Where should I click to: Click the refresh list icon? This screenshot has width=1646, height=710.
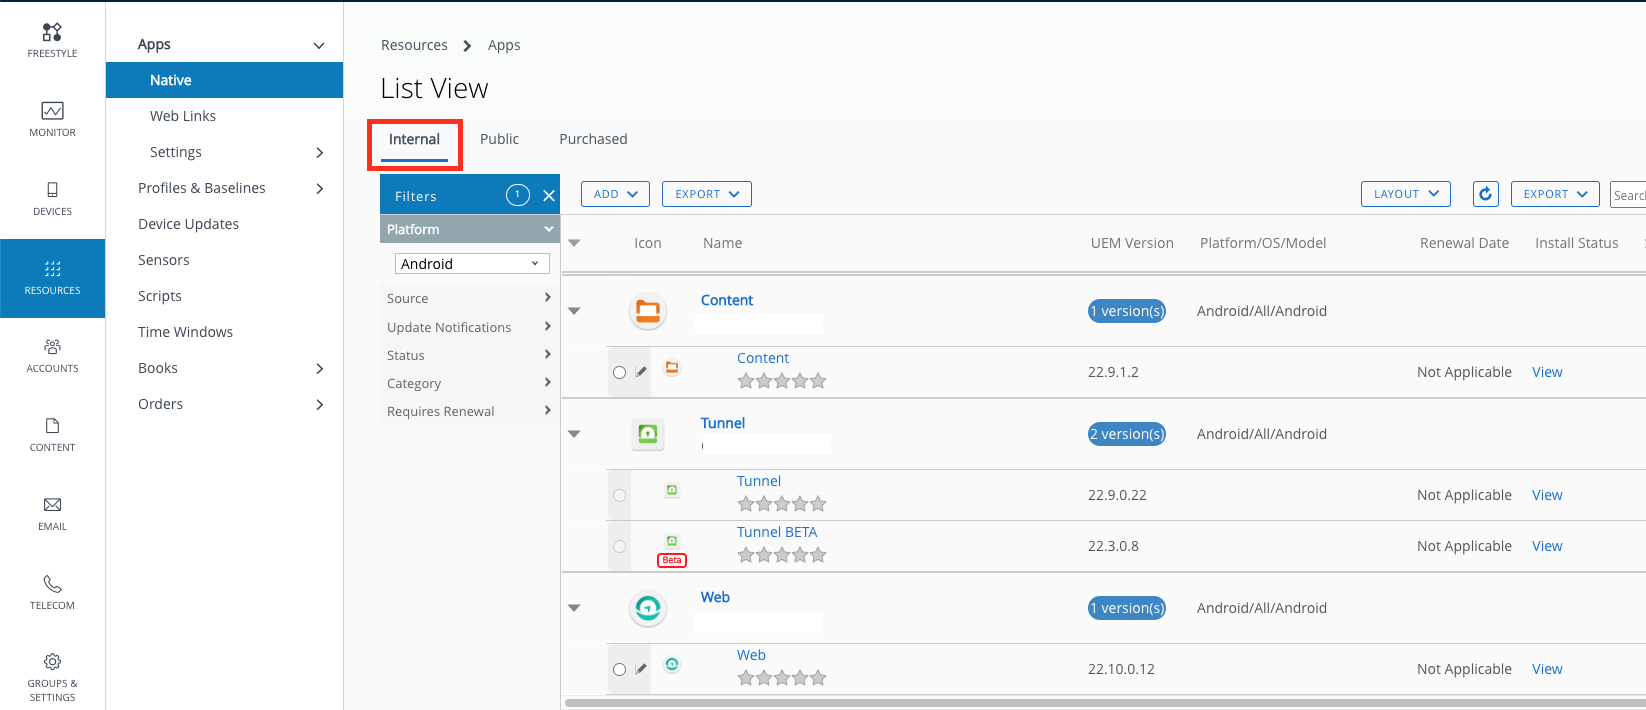click(1485, 194)
